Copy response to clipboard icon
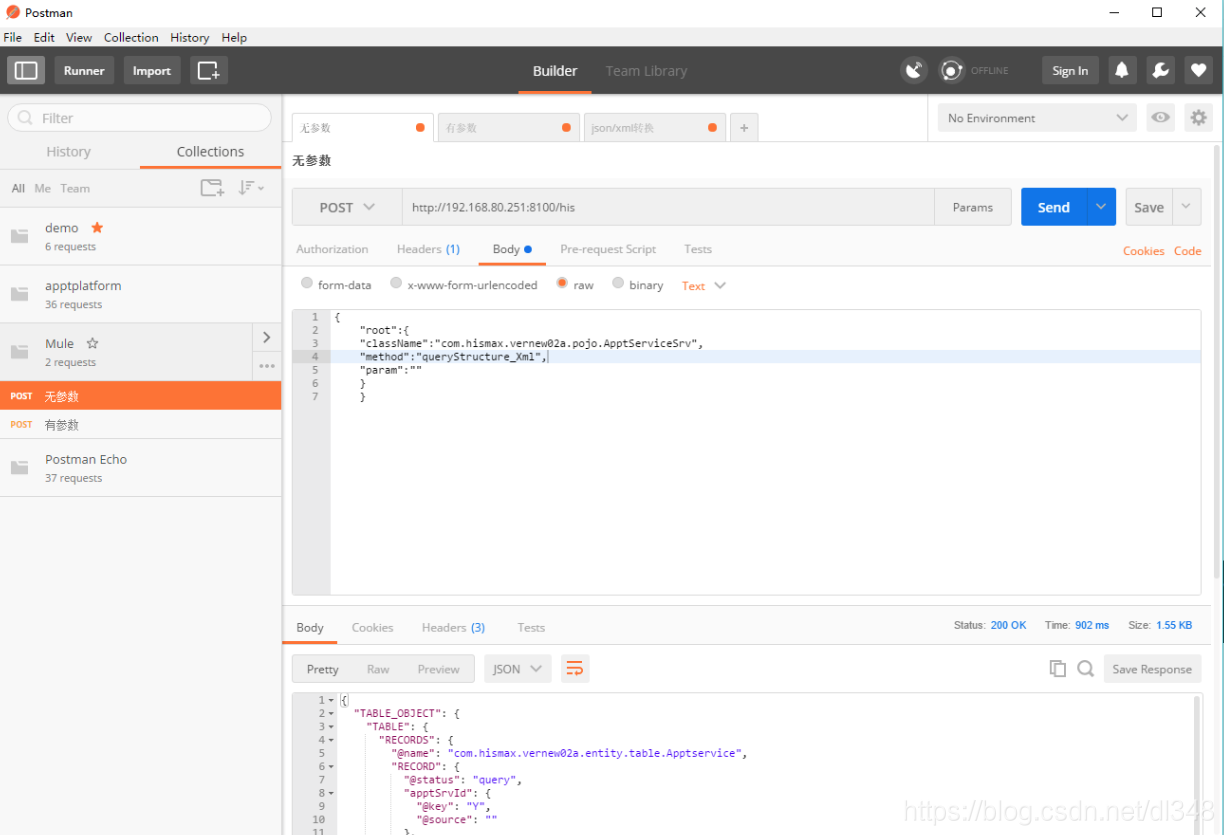The image size is (1224, 835). (1057, 669)
